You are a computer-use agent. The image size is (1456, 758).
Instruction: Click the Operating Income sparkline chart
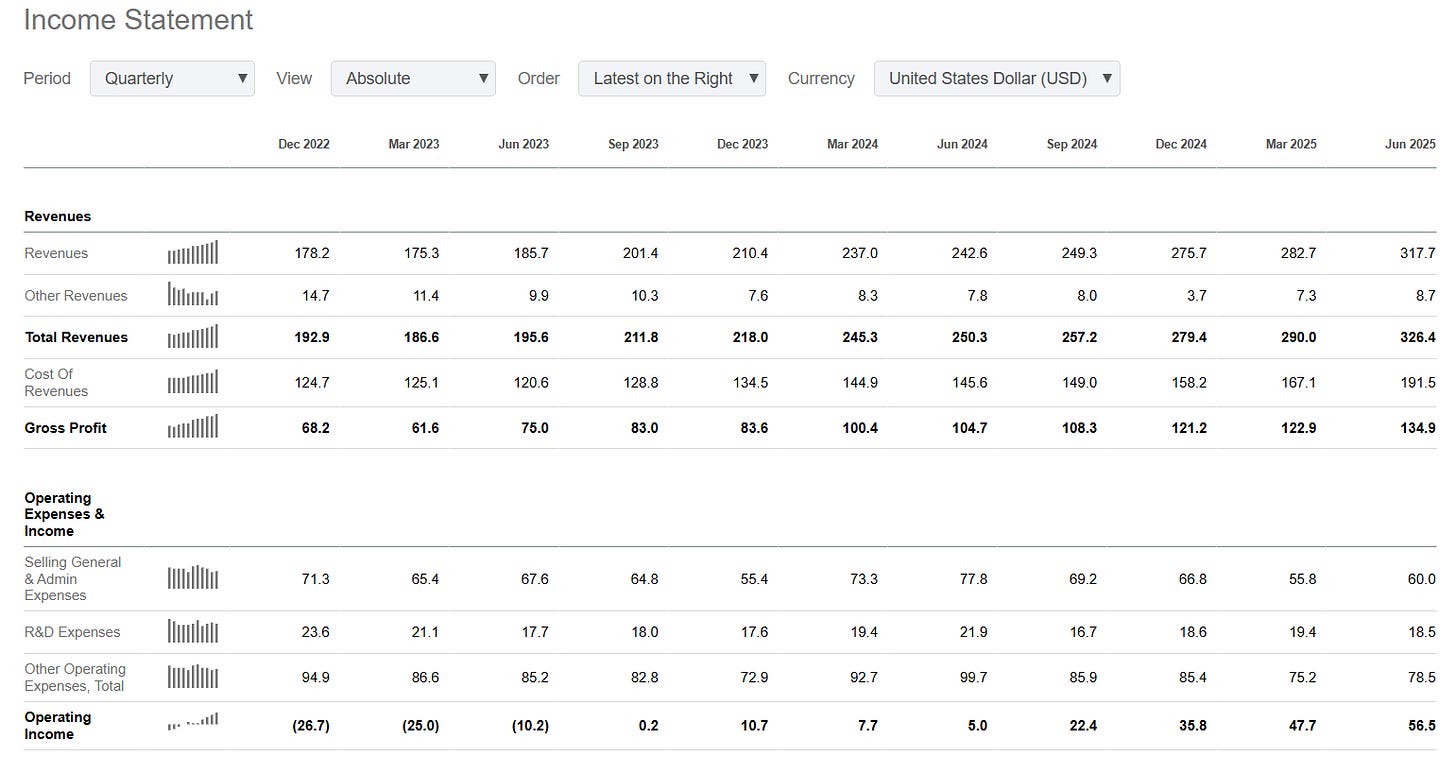[193, 720]
